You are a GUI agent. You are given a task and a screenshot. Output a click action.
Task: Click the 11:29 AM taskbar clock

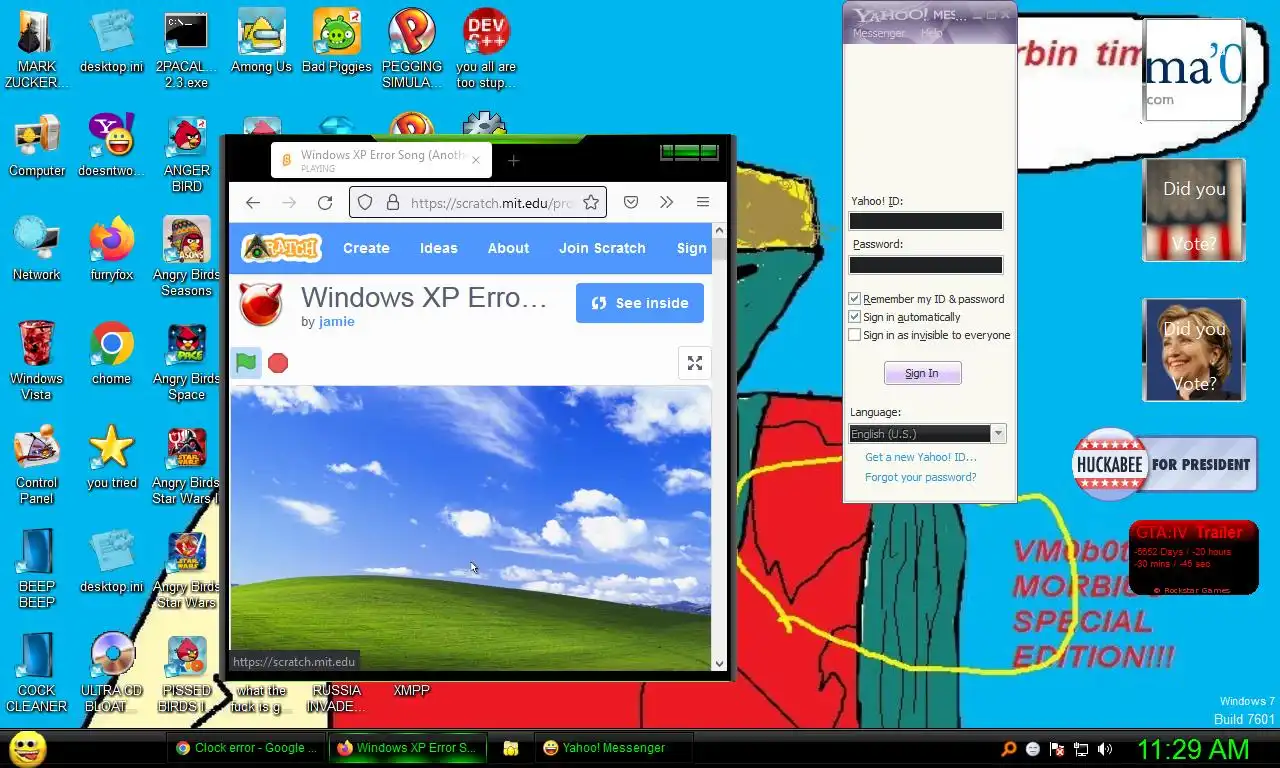point(1193,749)
